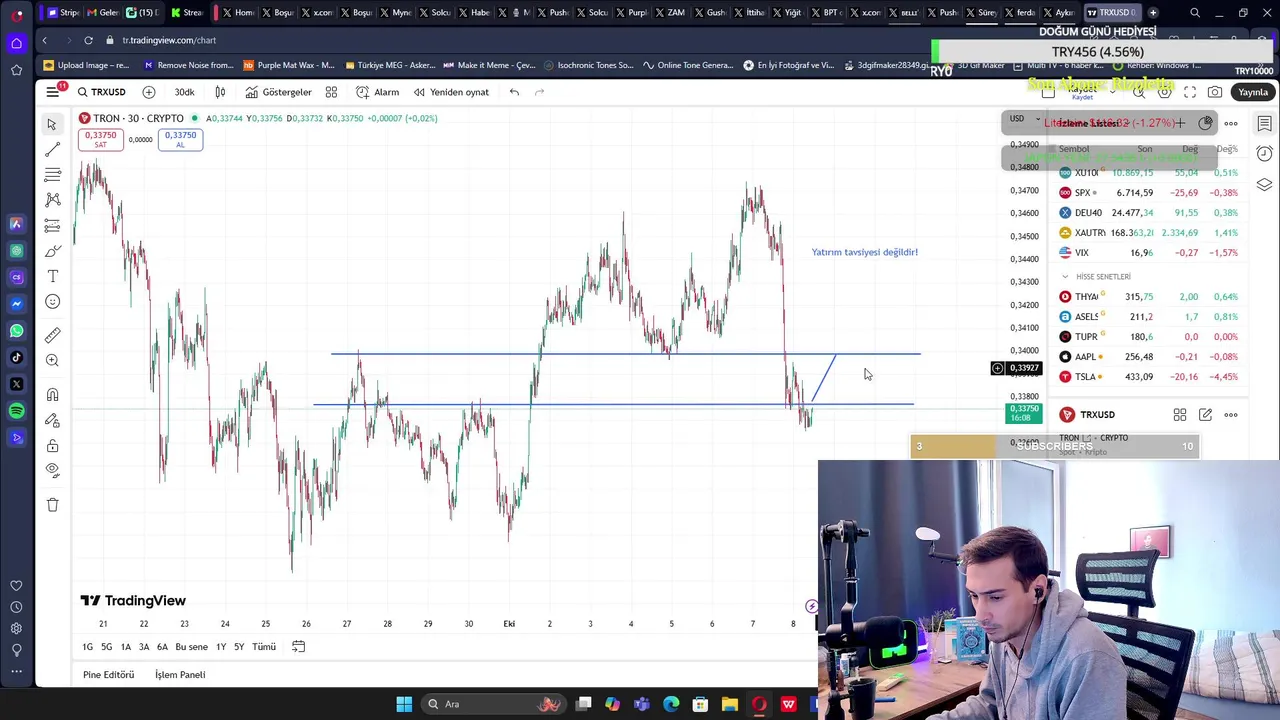Viewport: 1280px width, 720px height.
Task: Click the red SAT sell button
Action: pos(100,140)
